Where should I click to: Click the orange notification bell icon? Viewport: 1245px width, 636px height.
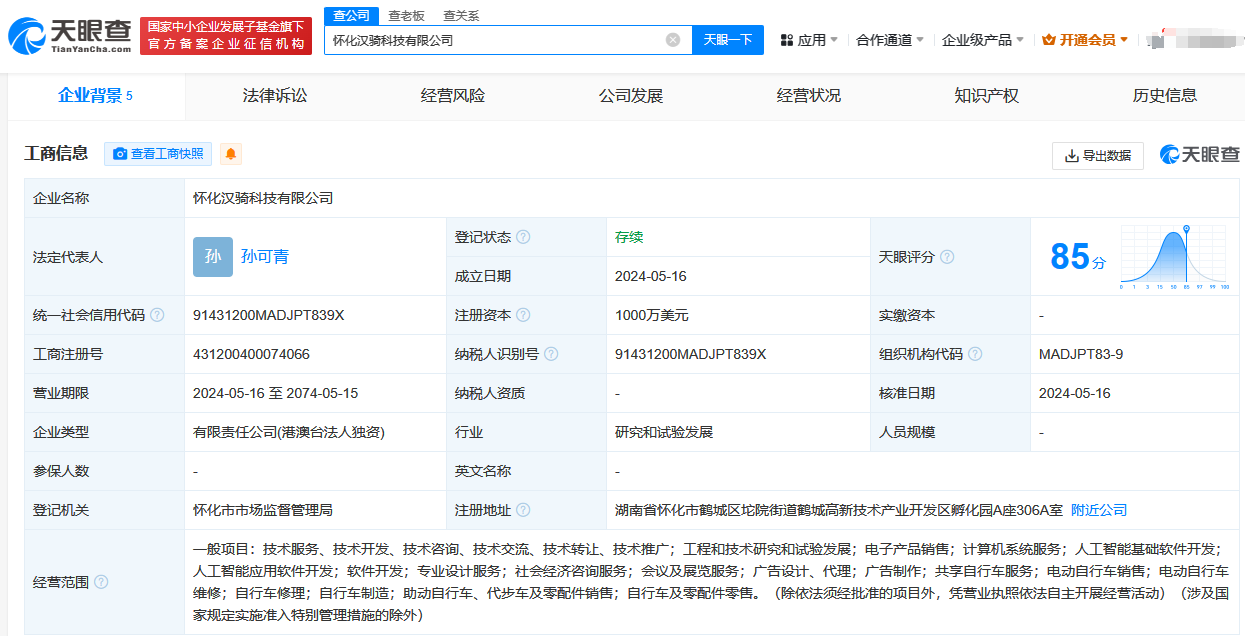(x=231, y=154)
